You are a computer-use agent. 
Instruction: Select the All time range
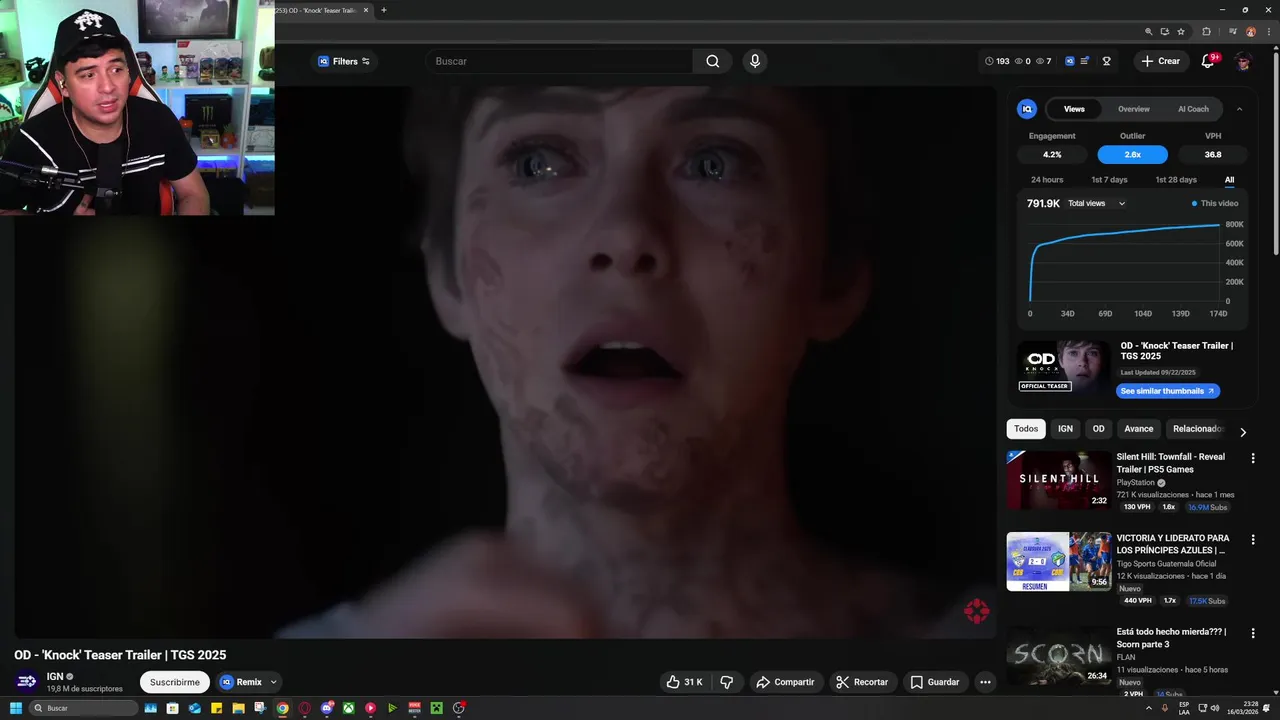[x=1229, y=180]
